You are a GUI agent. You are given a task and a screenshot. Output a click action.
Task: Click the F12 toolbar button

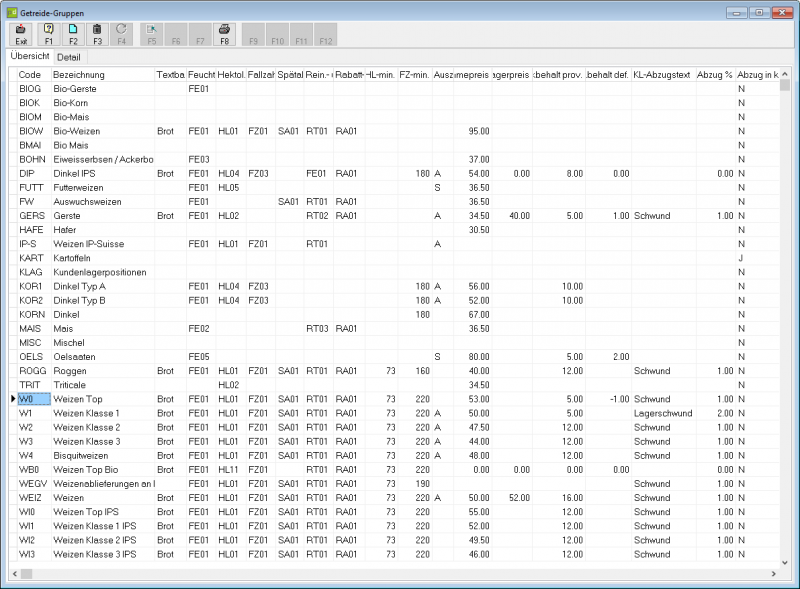pyautogui.click(x=326, y=35)
